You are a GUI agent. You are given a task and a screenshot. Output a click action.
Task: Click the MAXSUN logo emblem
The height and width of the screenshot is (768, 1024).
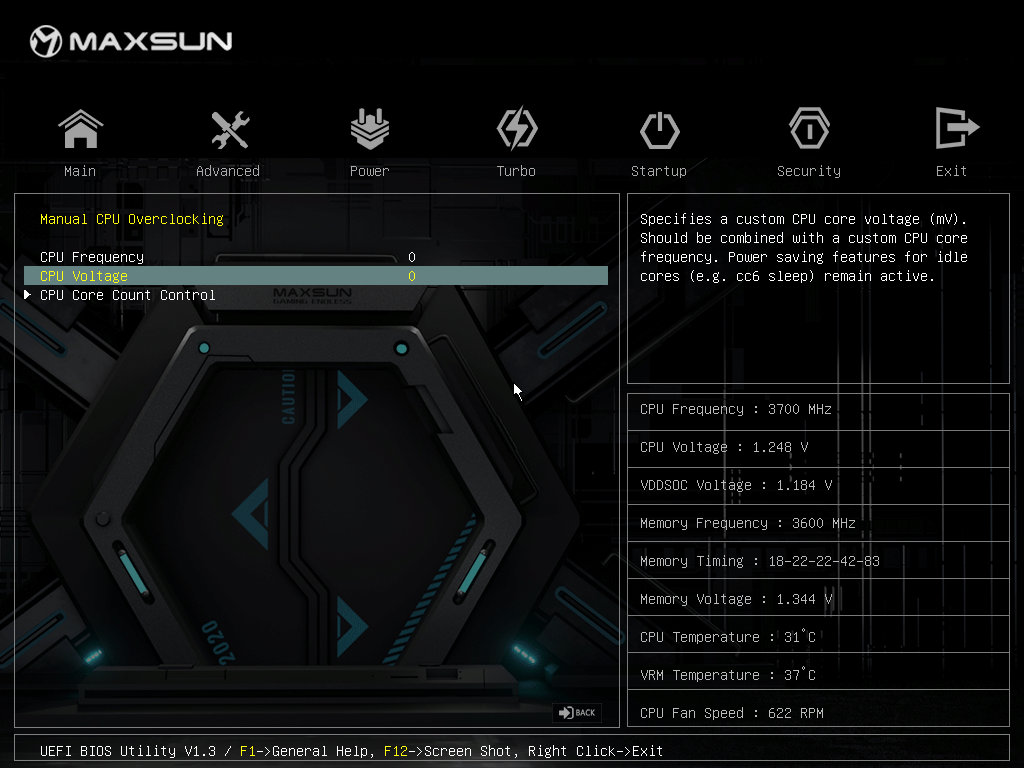(x=46, y=41)
